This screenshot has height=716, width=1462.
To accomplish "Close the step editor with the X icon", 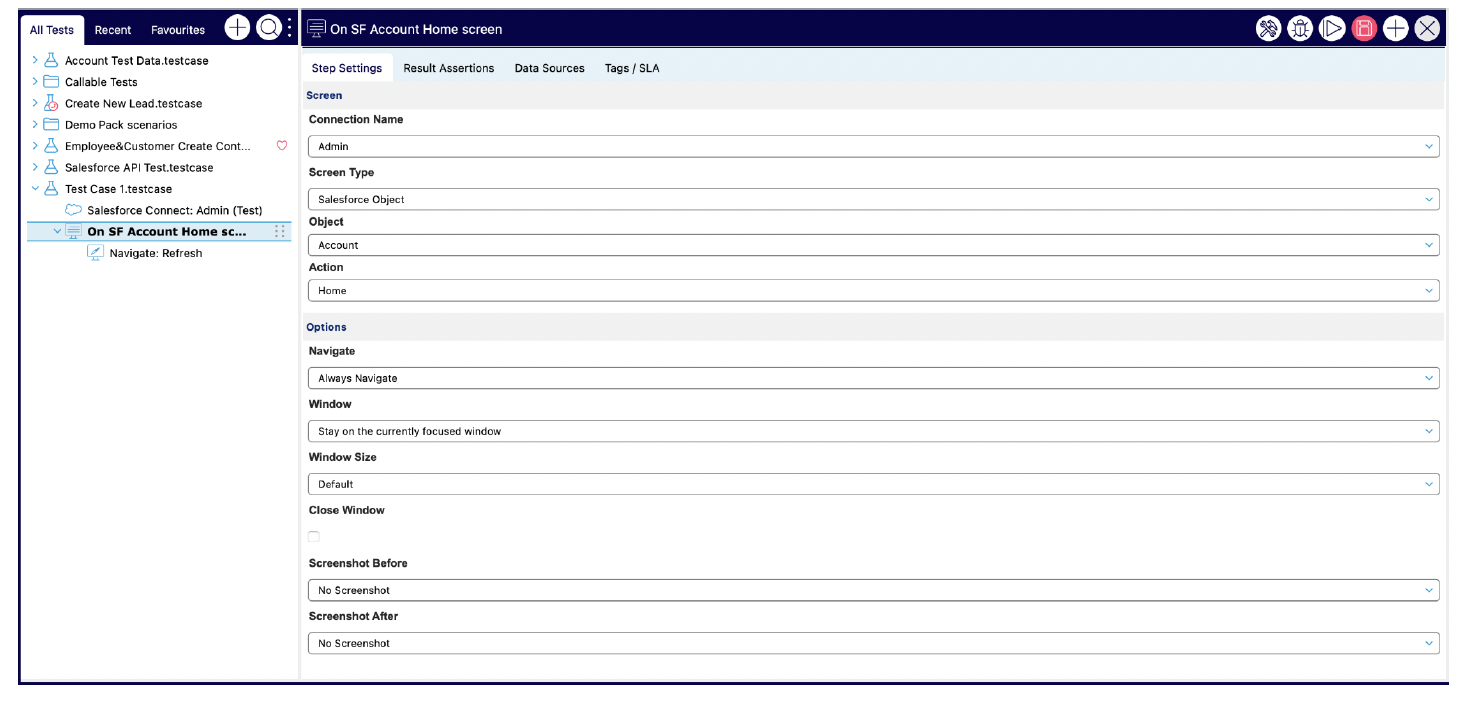I will (1427, 29).
